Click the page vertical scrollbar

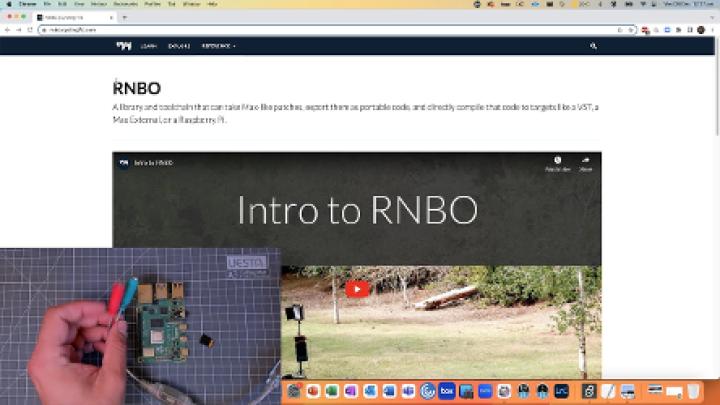tap(717, 87)
